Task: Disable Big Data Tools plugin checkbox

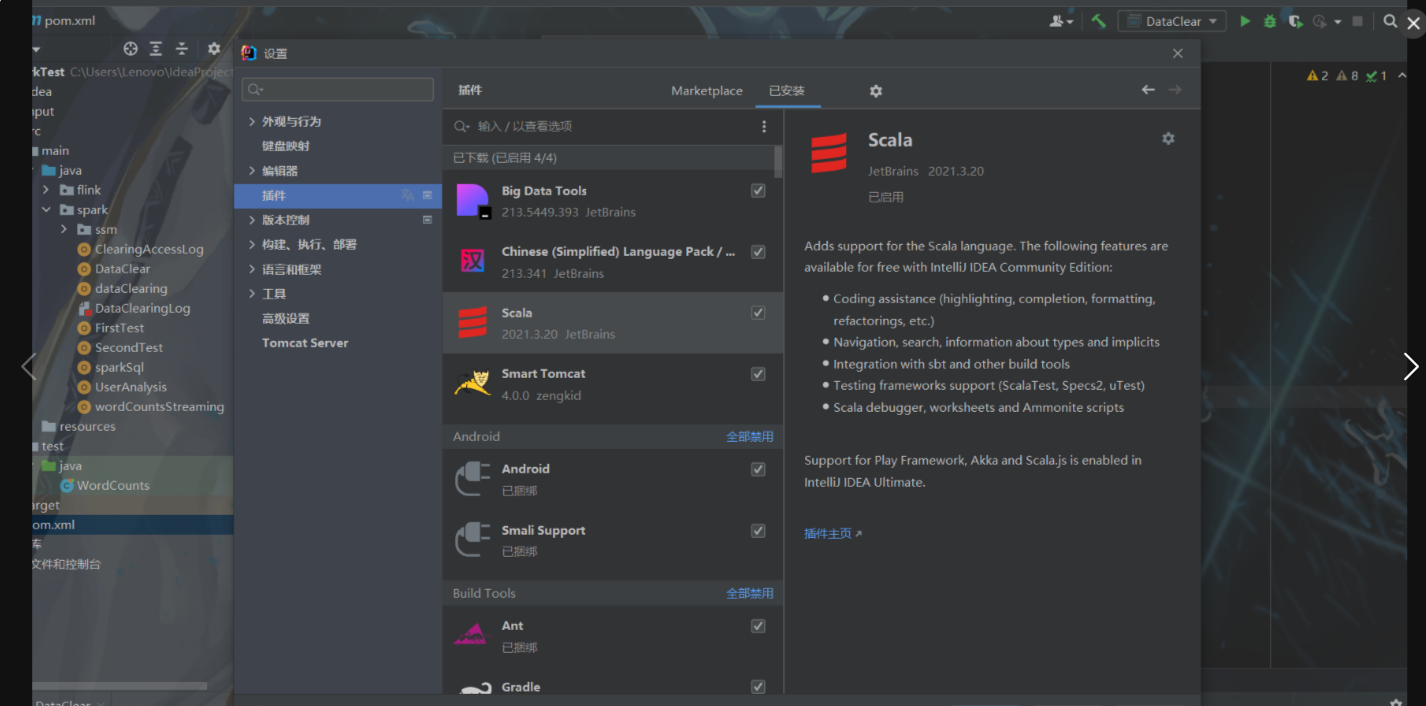Action: [x=758, y=191]
